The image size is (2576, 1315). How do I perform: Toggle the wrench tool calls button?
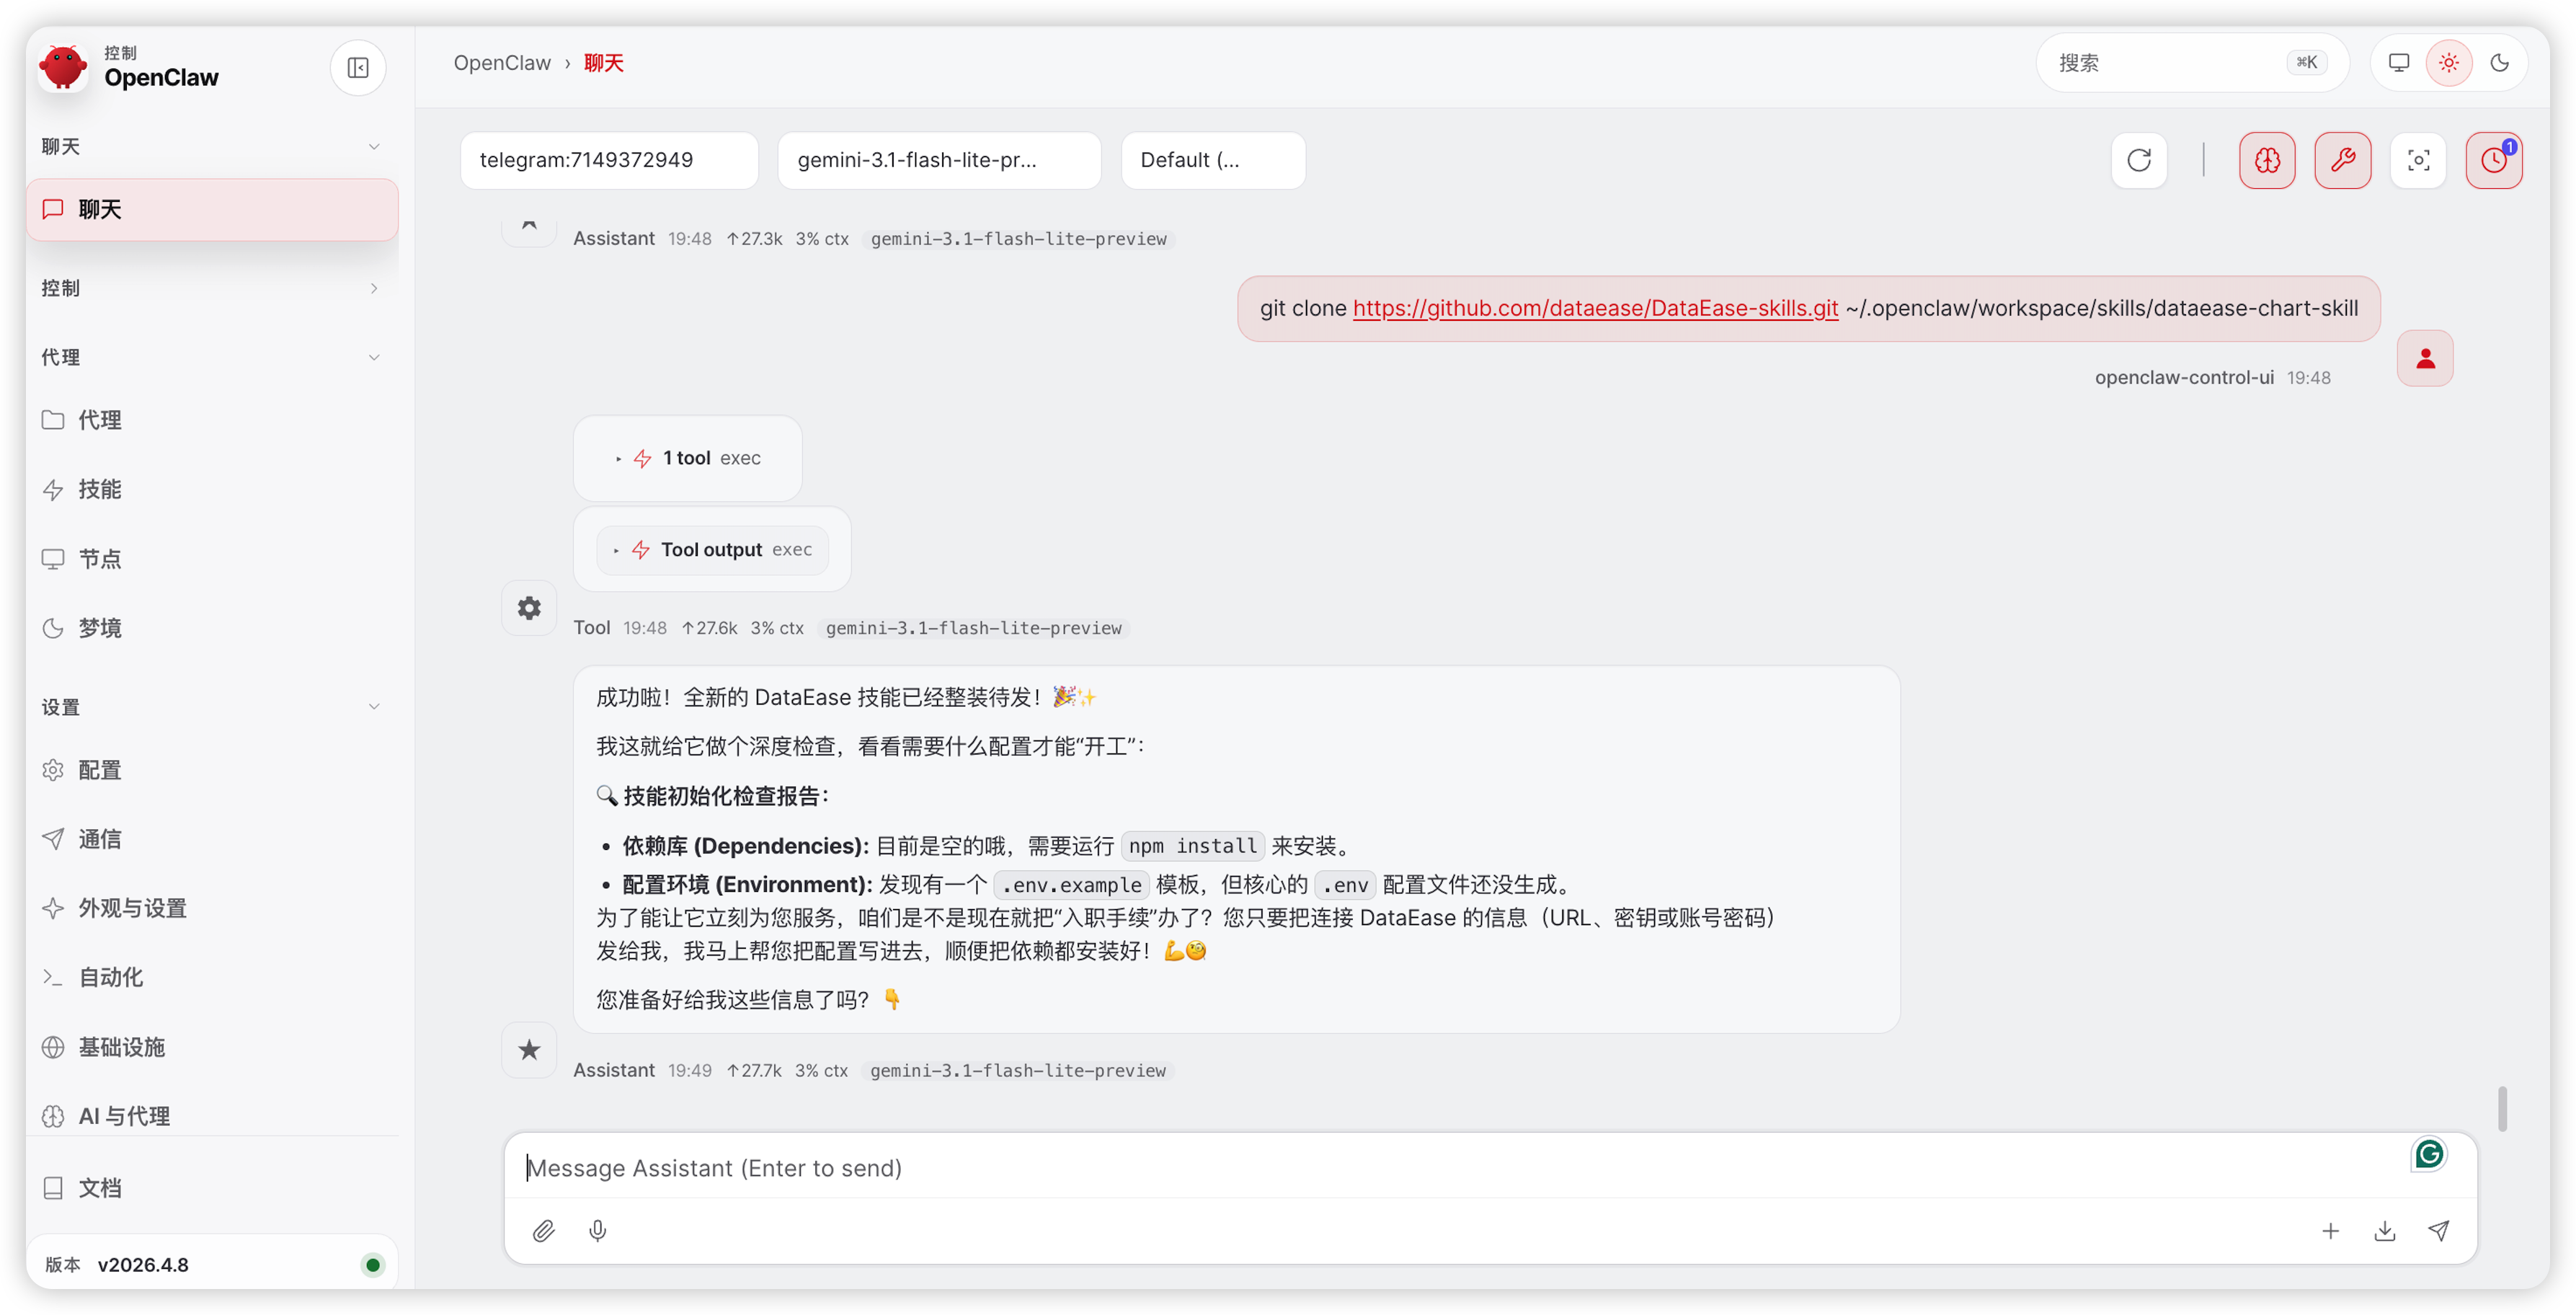click(x=2343, y=160)
